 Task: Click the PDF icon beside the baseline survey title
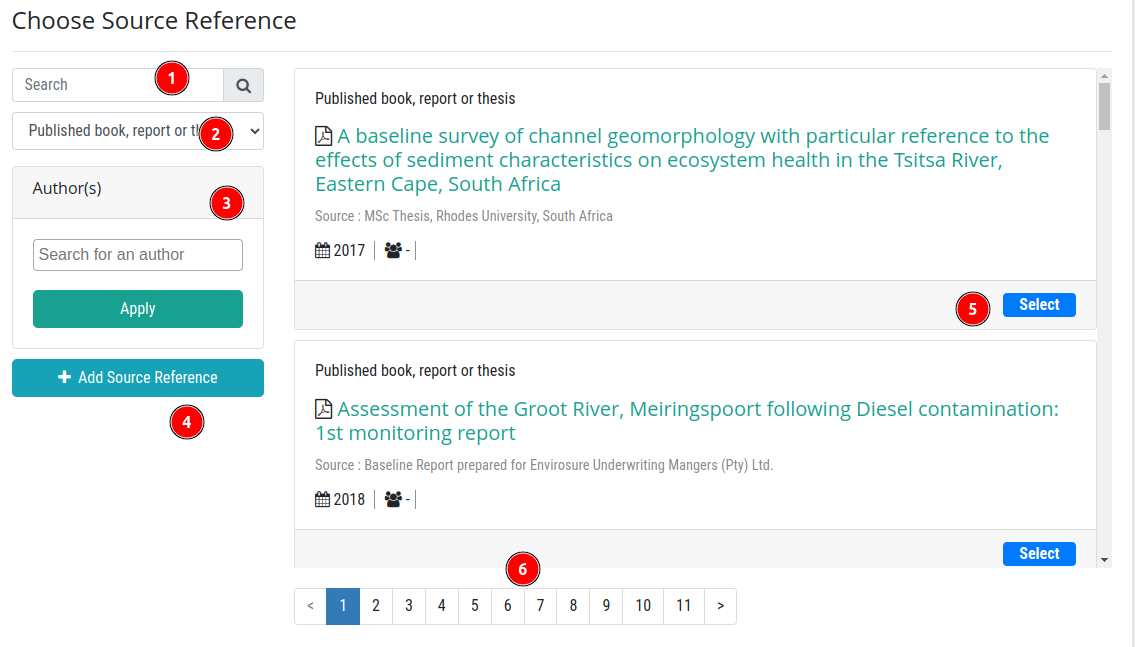pos(324,136)
